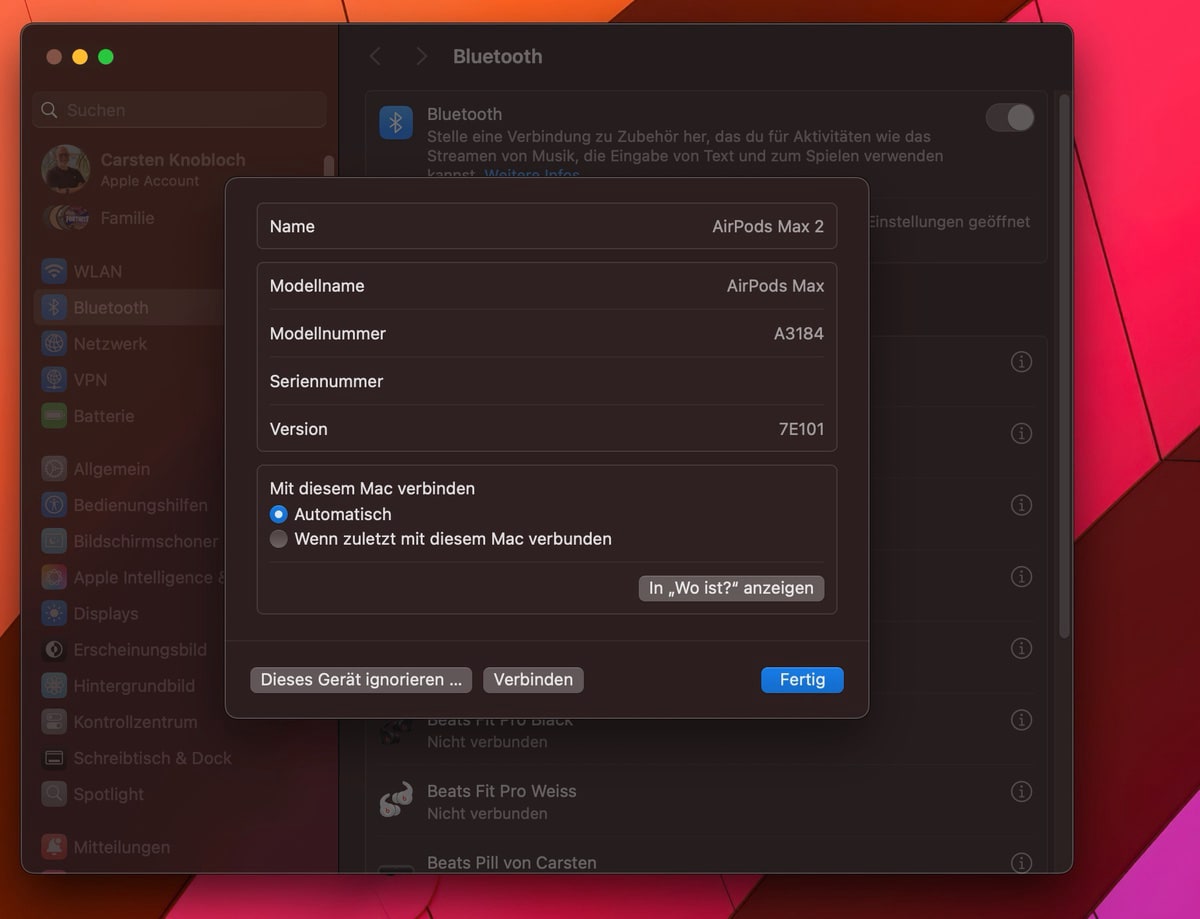Viewport: 1200px width, 919px height.
Task: Open Netzwerk settings via globe icon
Action: point(54,343)
